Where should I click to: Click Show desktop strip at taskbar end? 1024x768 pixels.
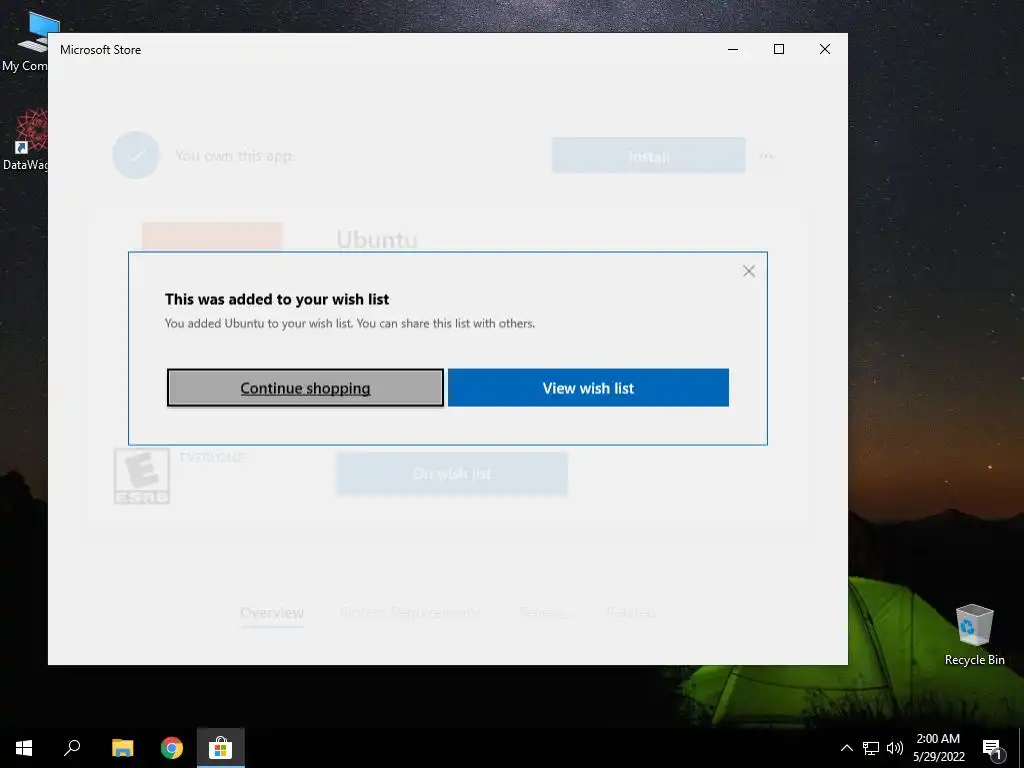click(x=1021, y=748)
